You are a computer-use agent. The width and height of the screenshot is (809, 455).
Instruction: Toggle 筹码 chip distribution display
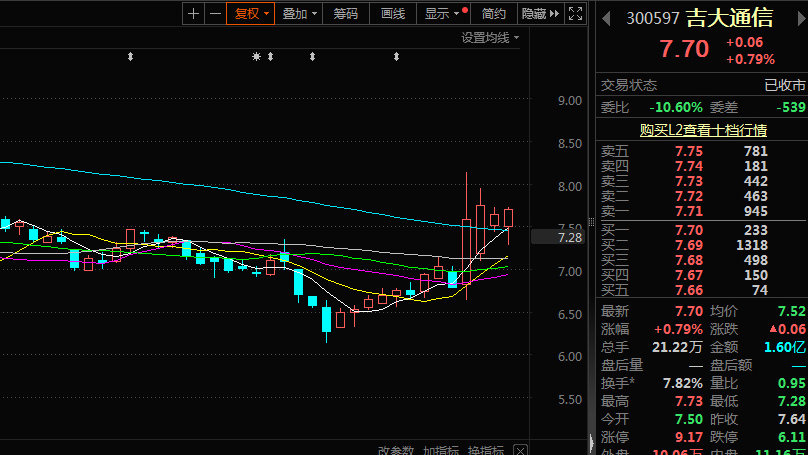(x=345, y=13)
